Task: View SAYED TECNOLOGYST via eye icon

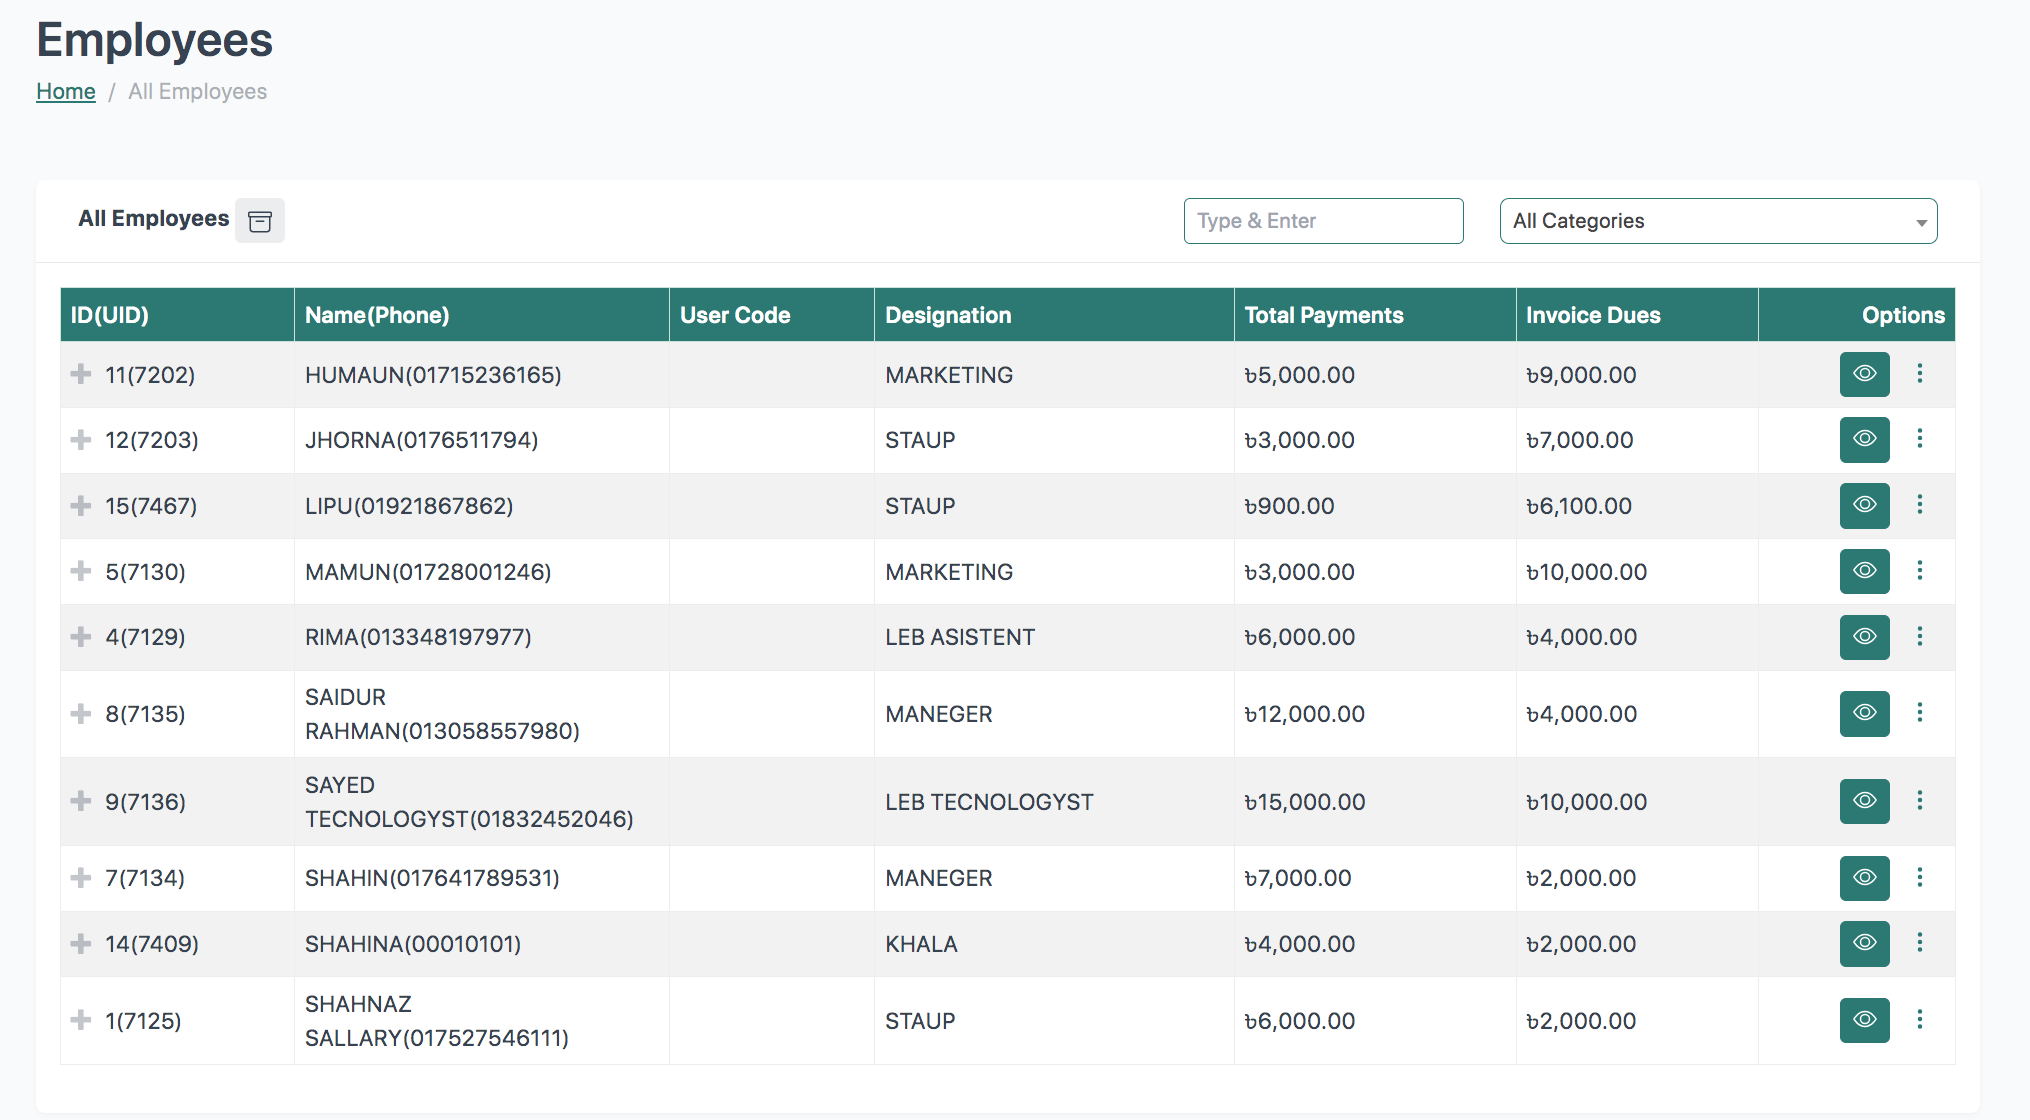Action: 1864,801
